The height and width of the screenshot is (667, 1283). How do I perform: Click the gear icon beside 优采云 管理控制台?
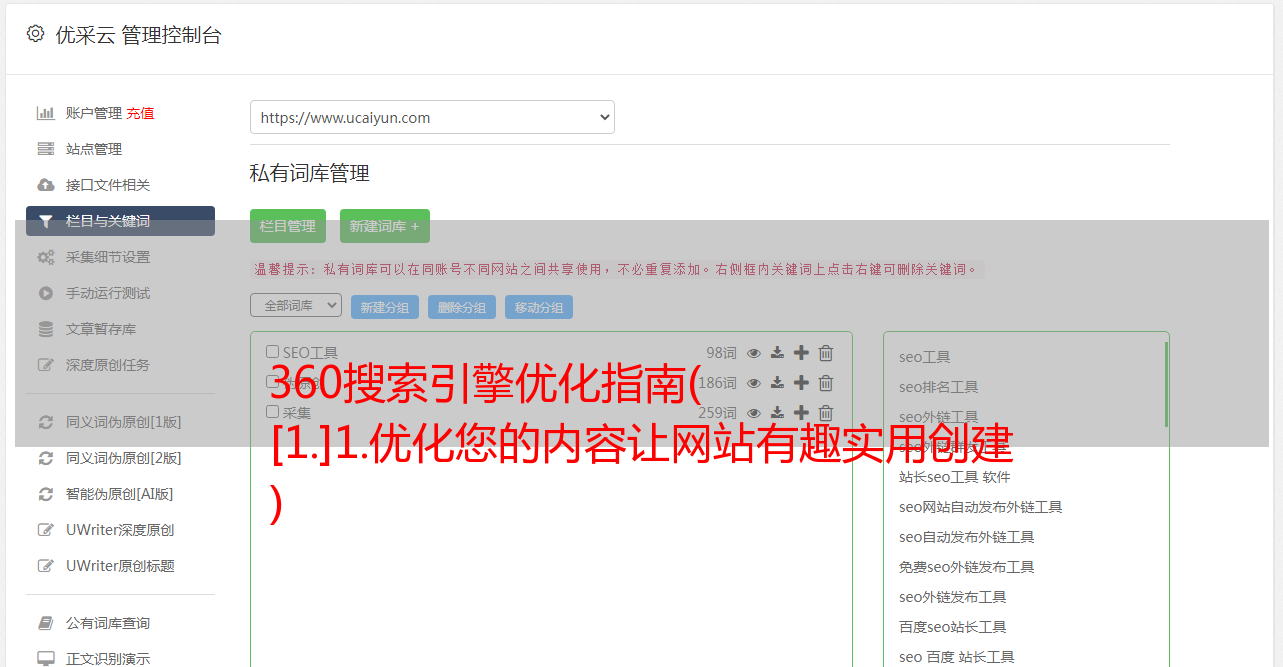36,34
